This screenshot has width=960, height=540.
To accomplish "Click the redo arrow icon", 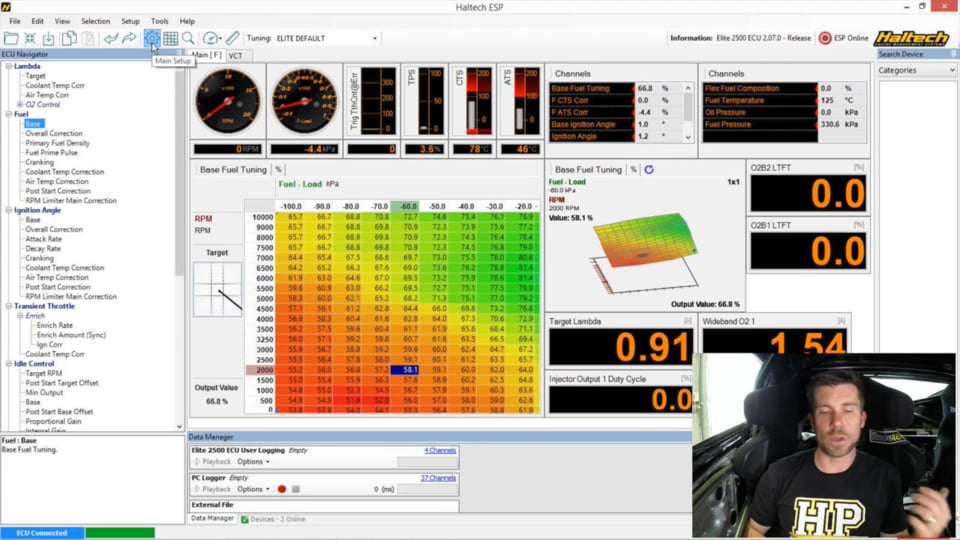I will click(x=129, y=39).
